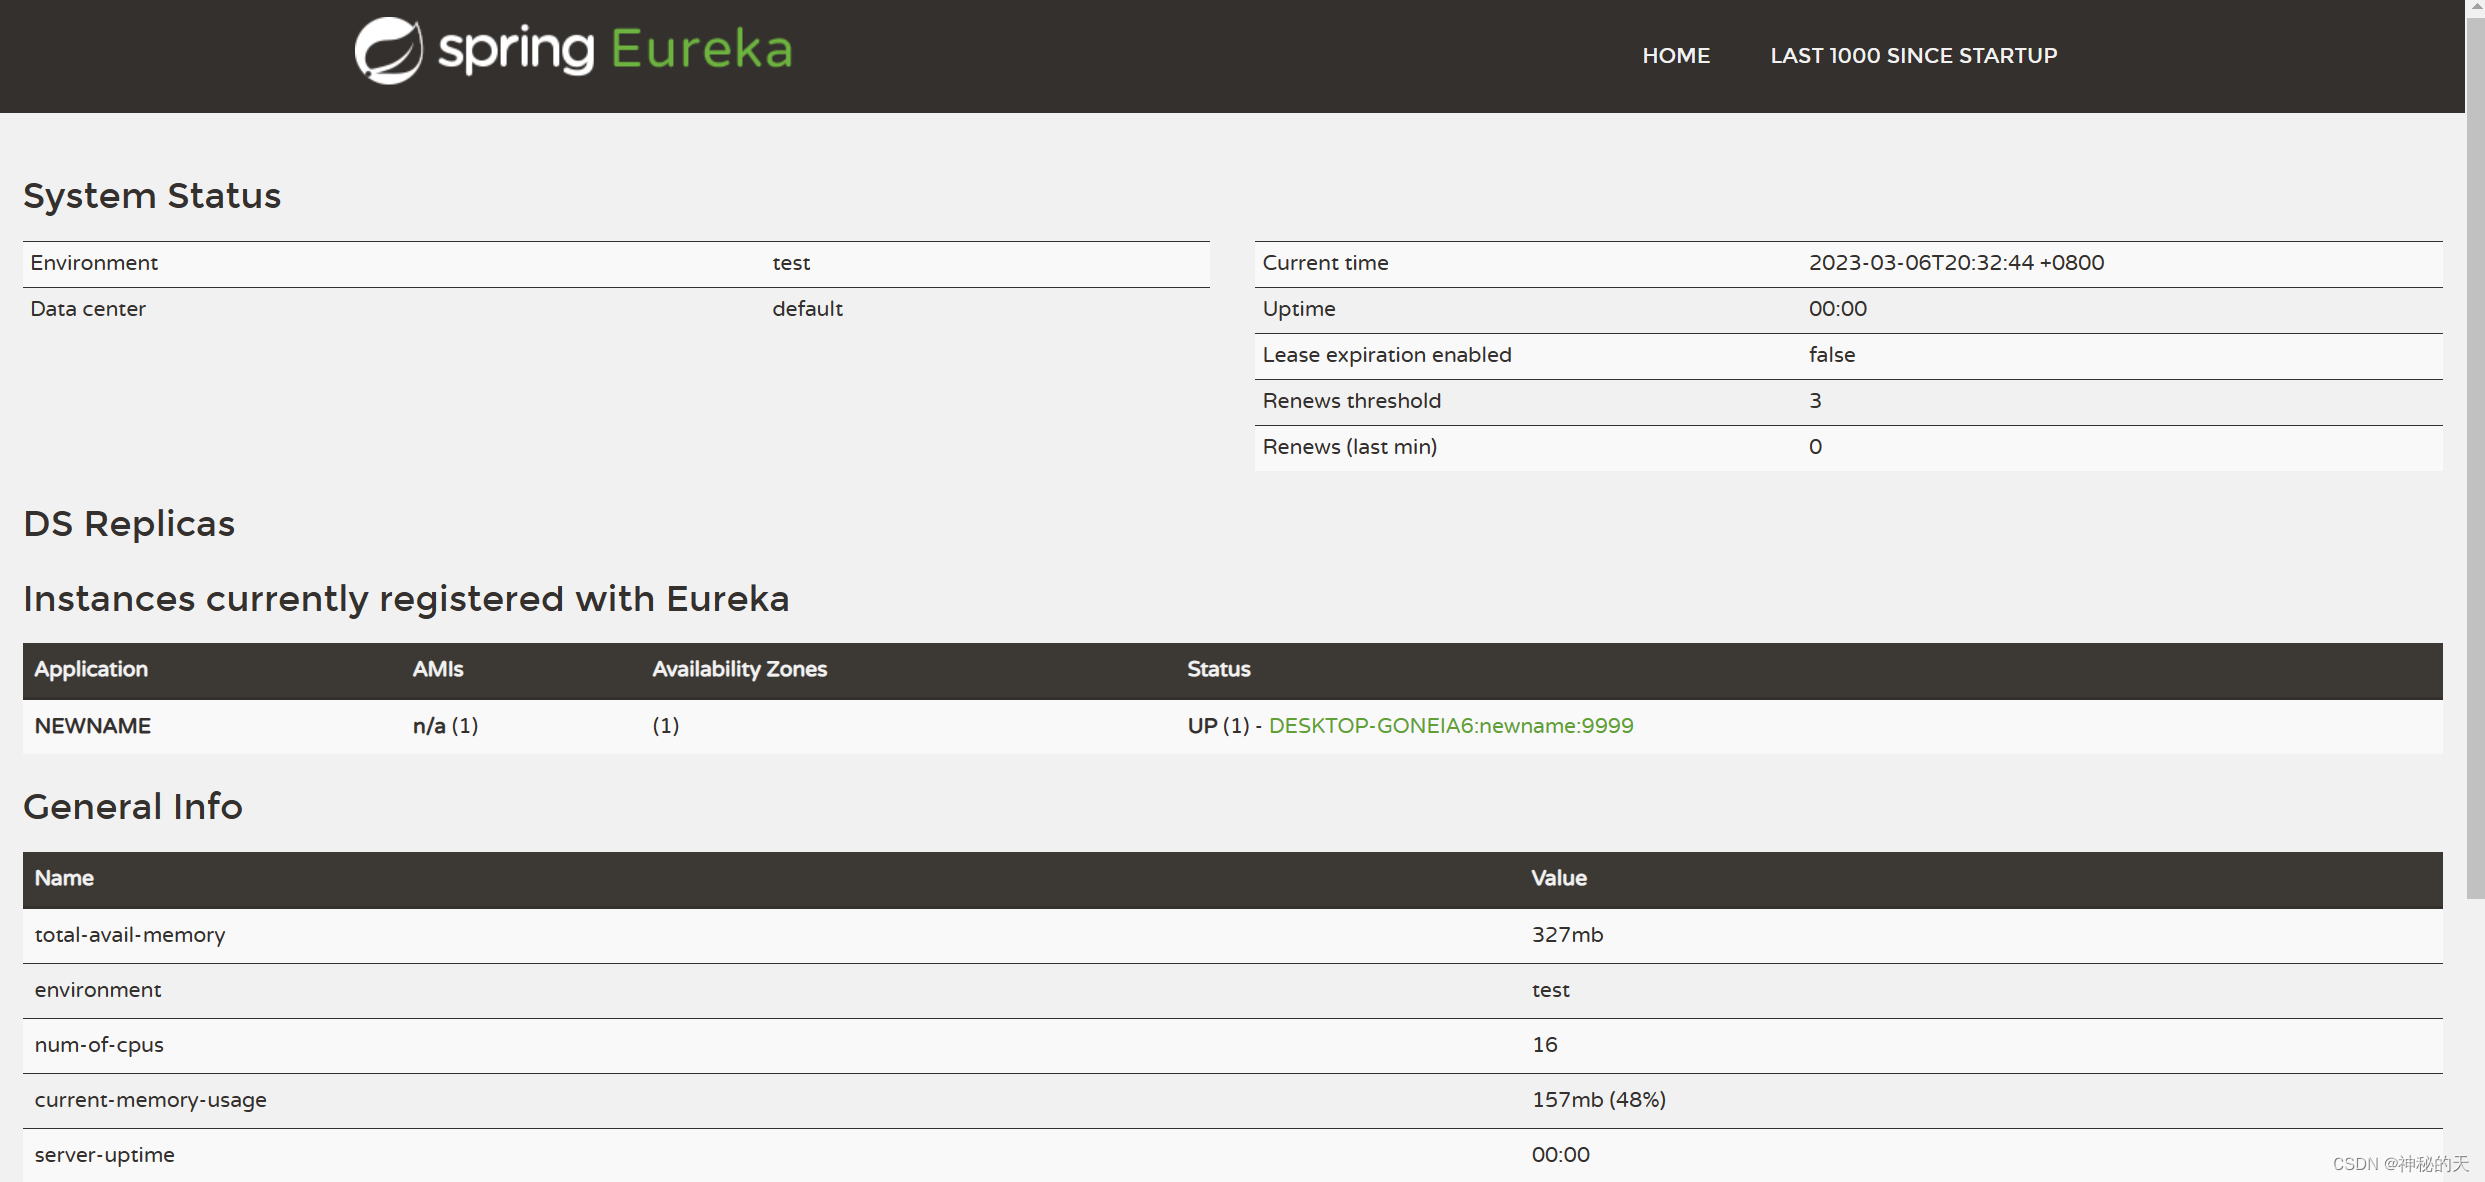Click Instances currently registered with Eureka heading
This screenshot has height=1182, width=2485.
(x=406, y=599)
